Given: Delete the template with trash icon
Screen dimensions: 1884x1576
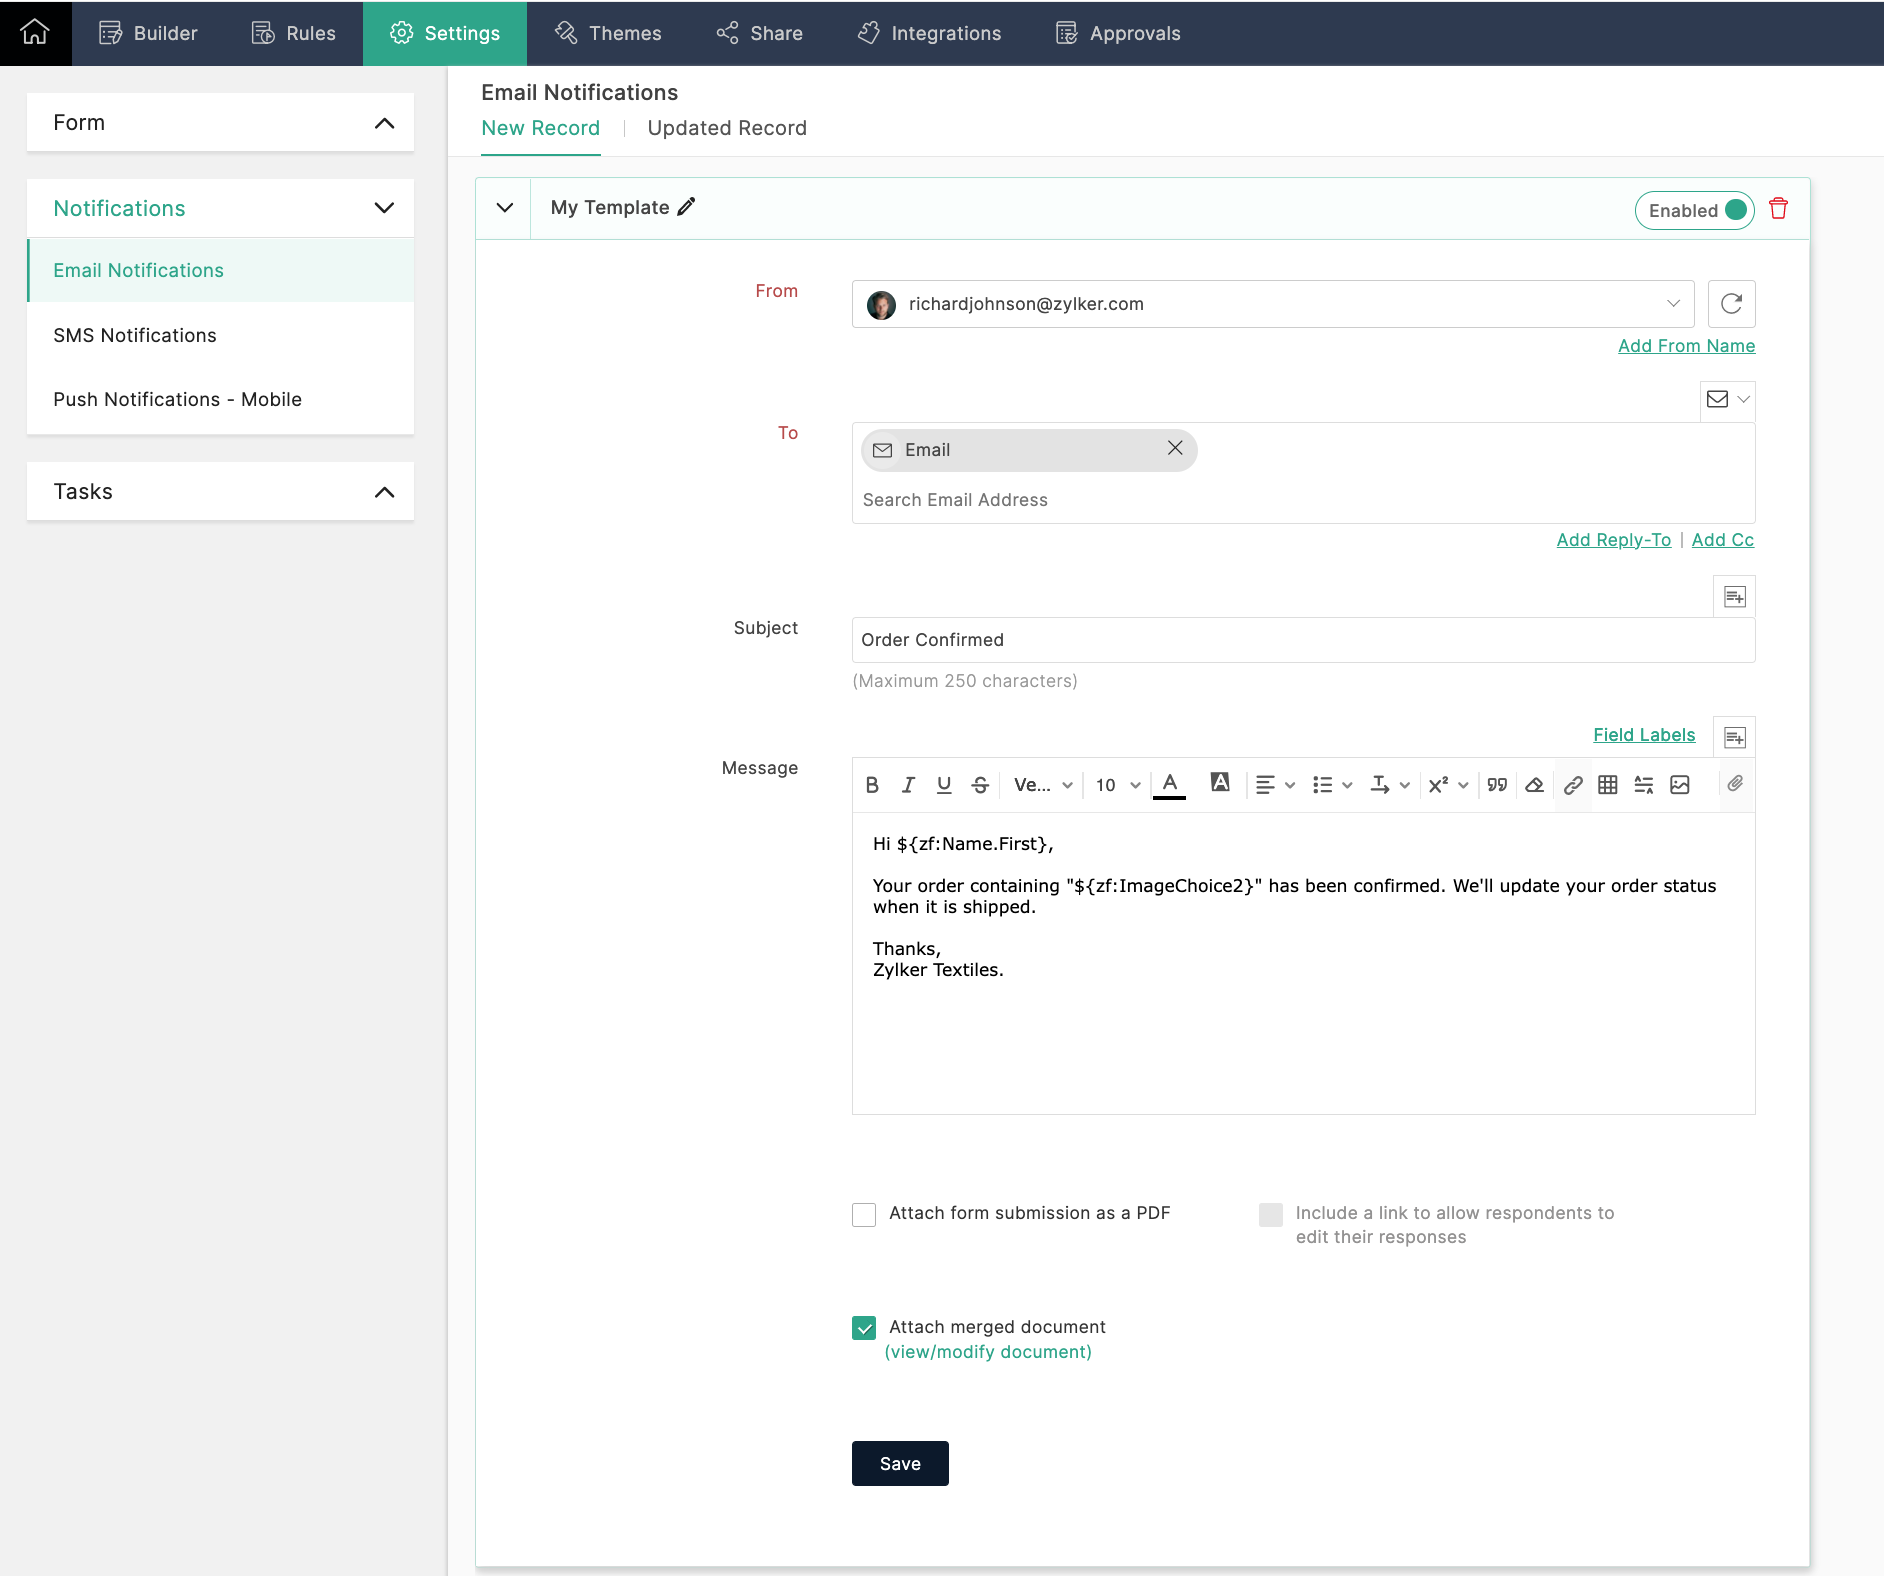Looking at the screenshot, I should coord(1778,209).
